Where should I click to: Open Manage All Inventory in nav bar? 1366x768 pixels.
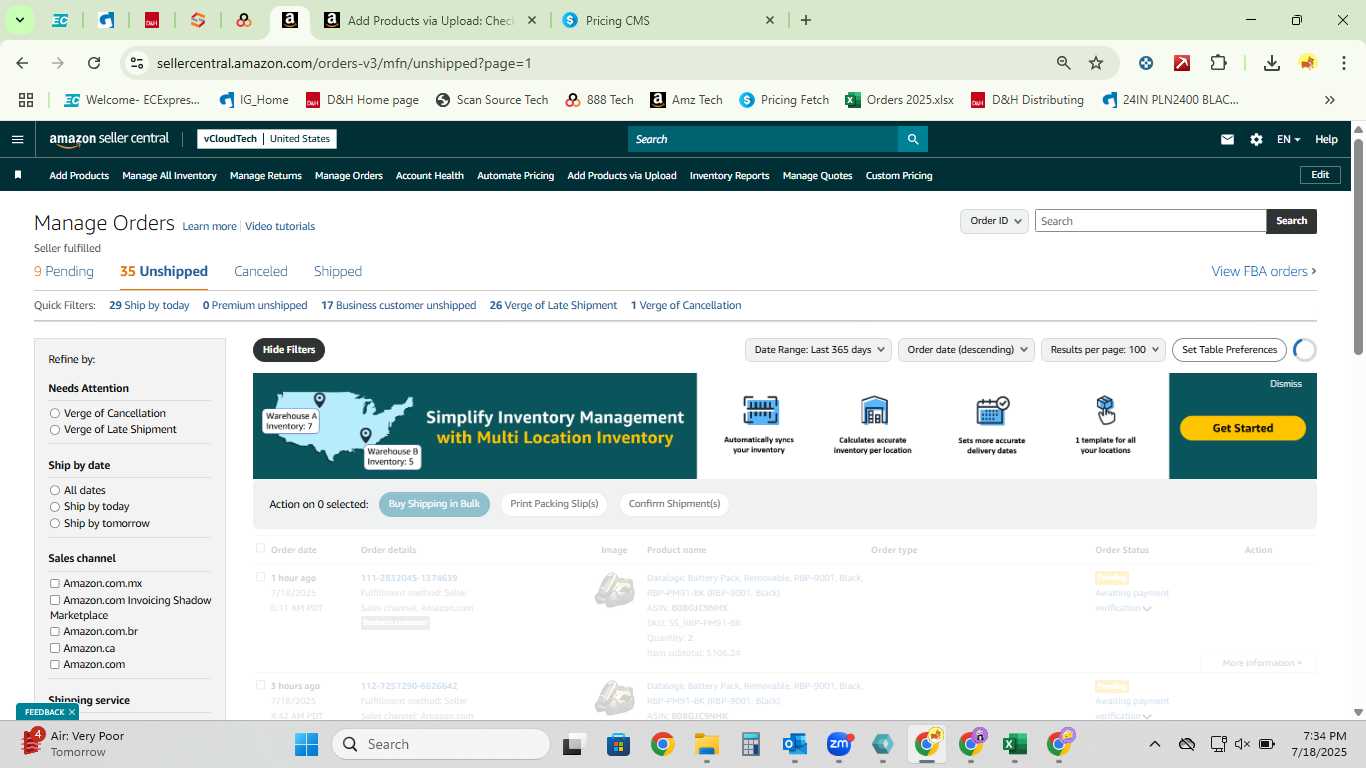click(x=169, y=175)
